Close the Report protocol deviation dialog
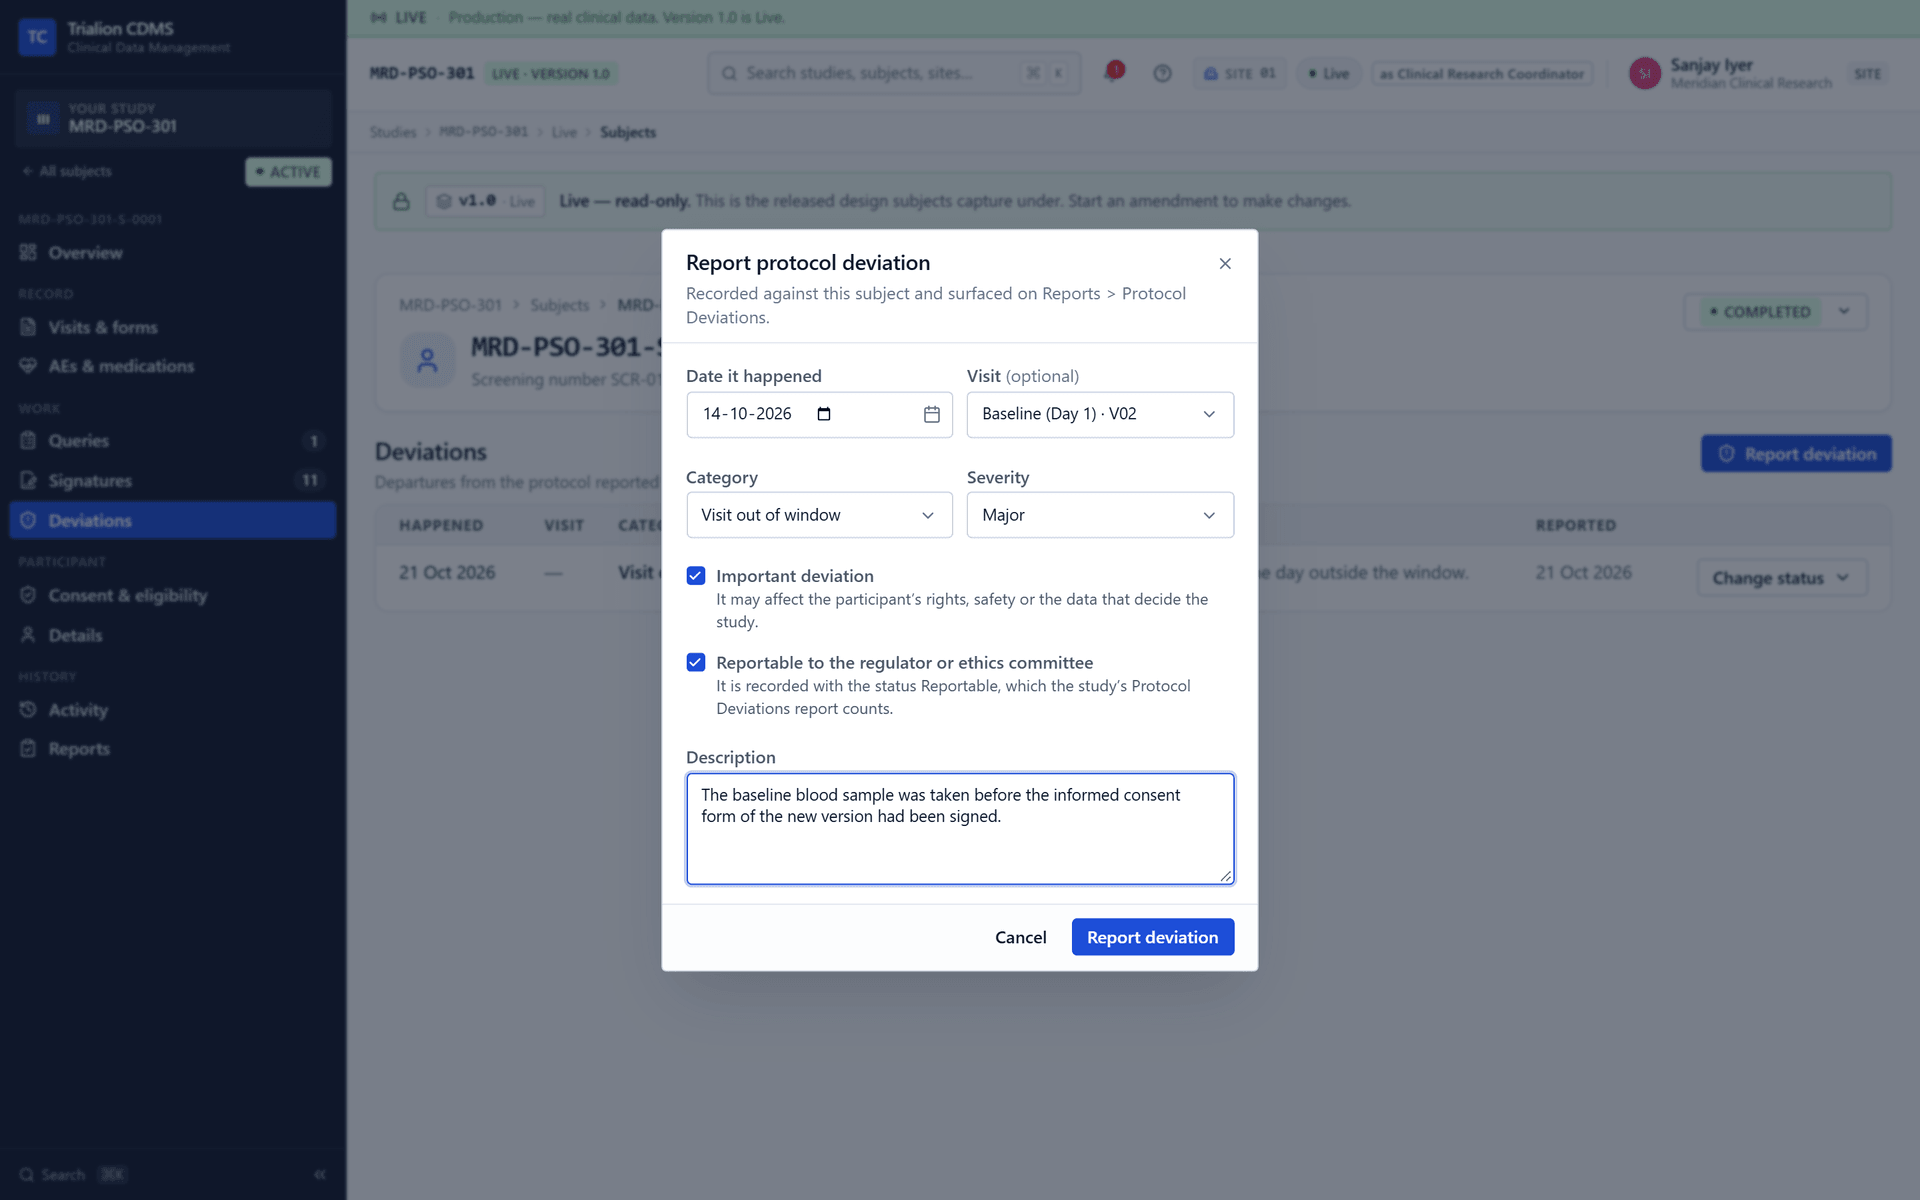1920x1200 pixels. pos(1225,263)
